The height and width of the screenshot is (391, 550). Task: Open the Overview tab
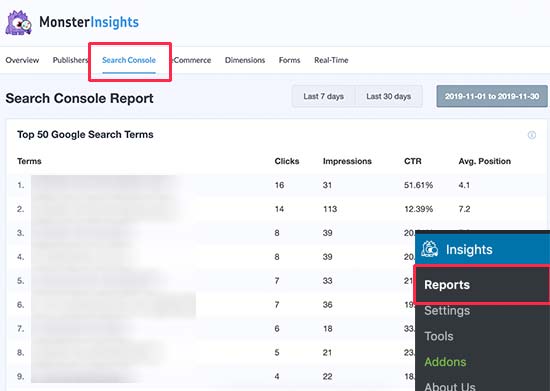point(22,60)
